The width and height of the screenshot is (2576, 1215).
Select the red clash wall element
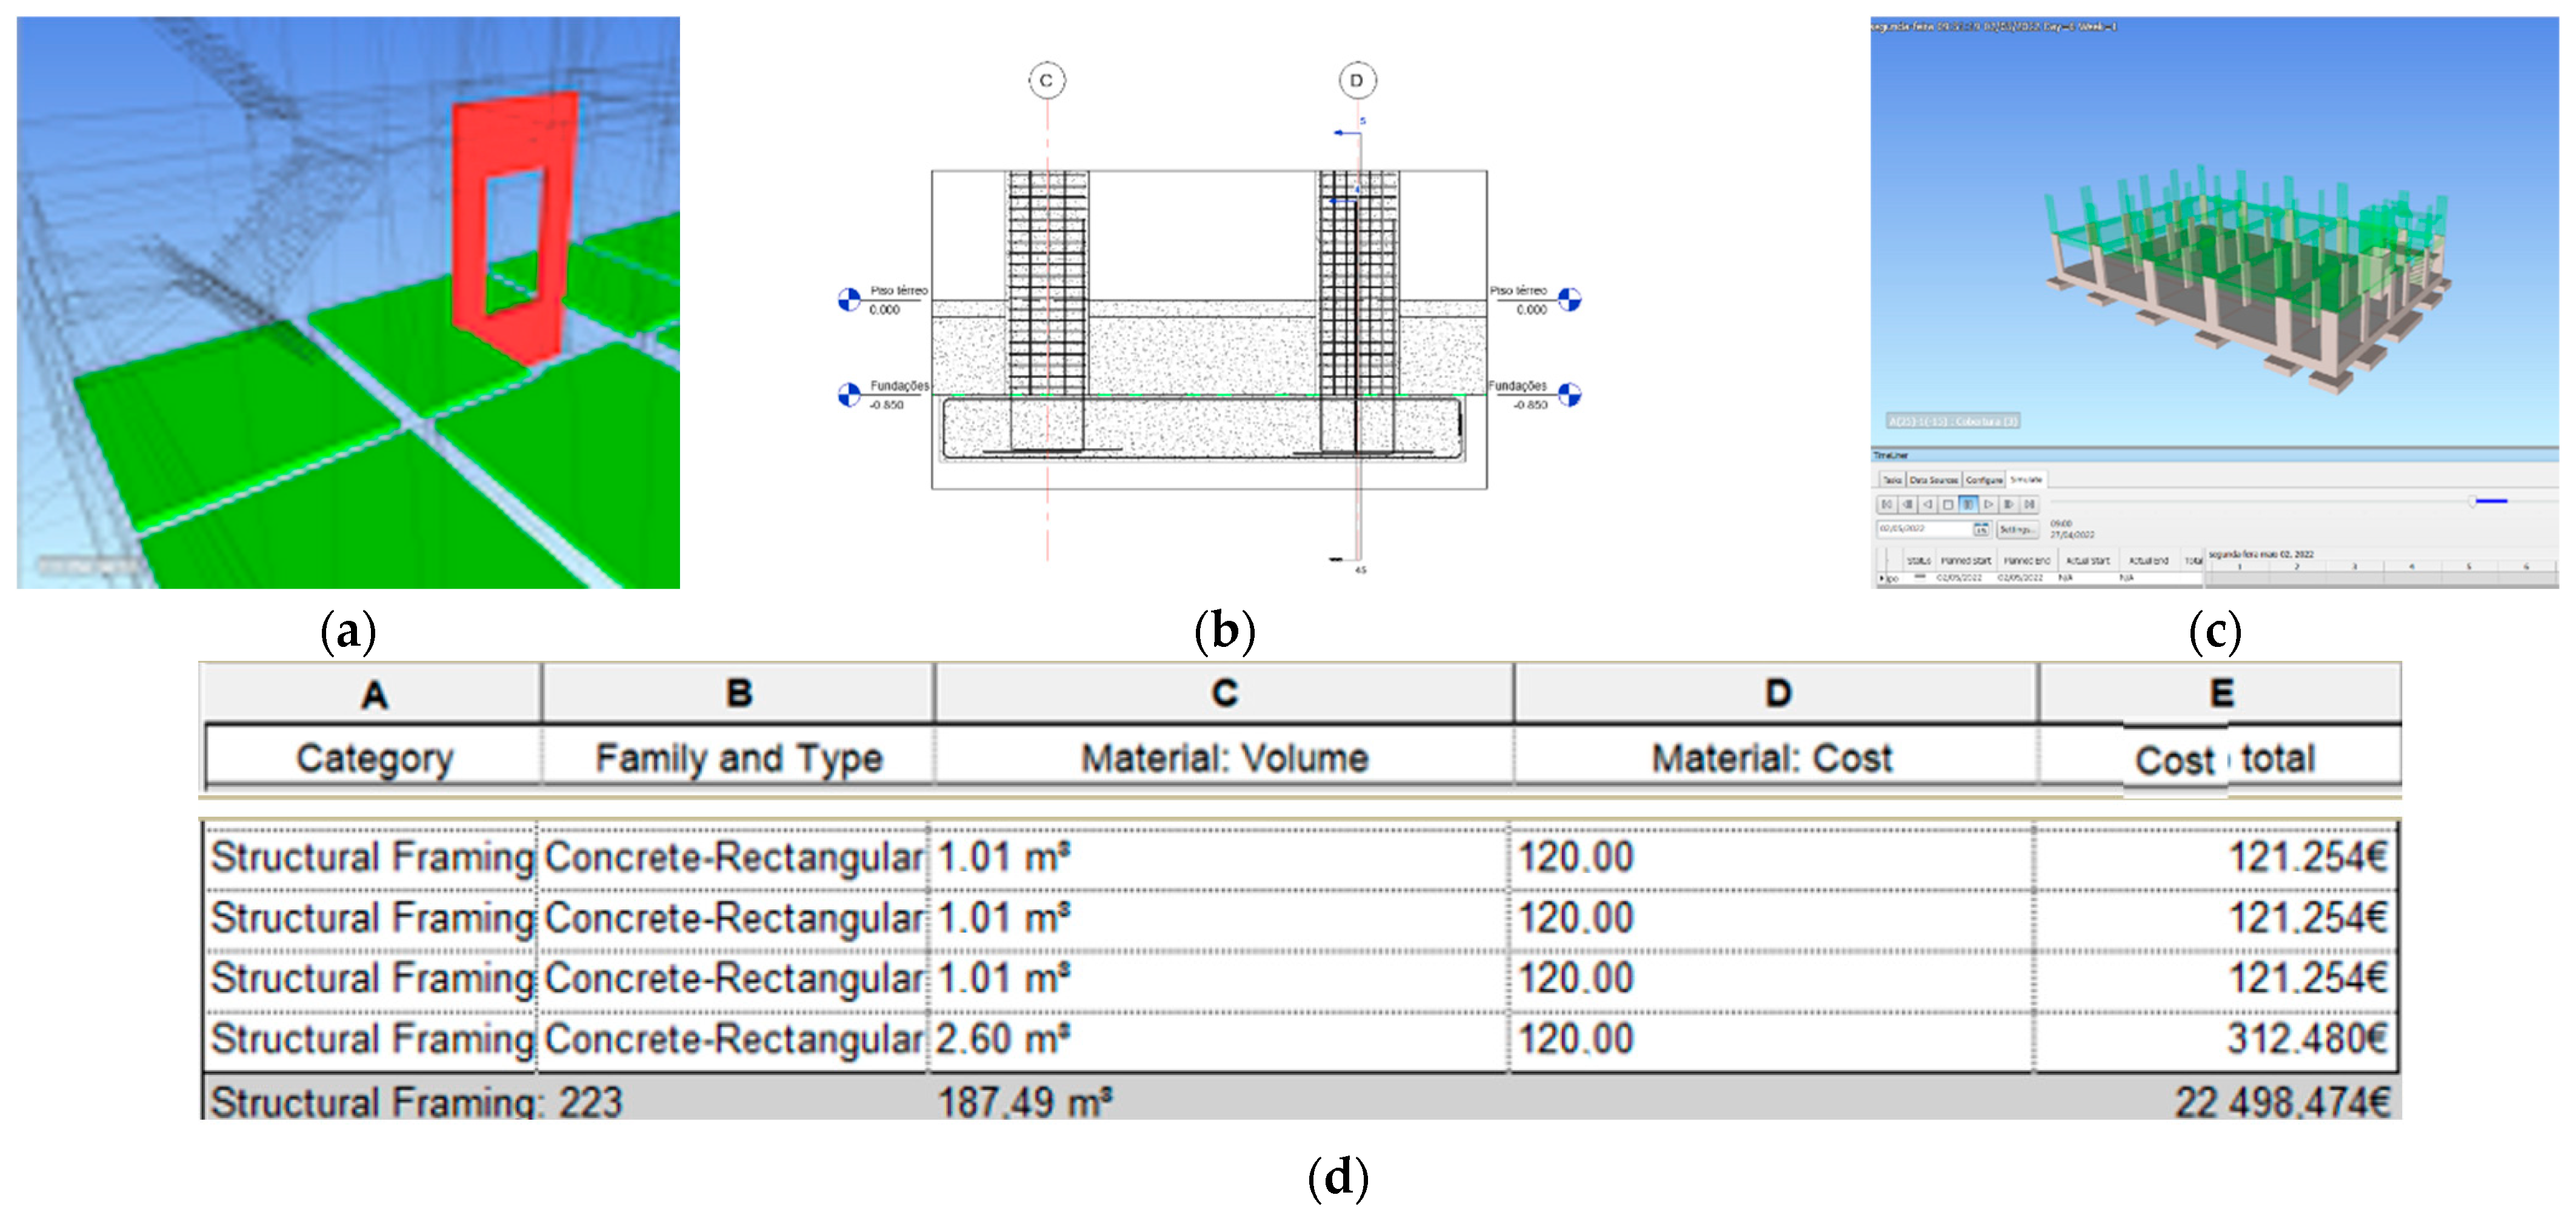click(515, 135)
